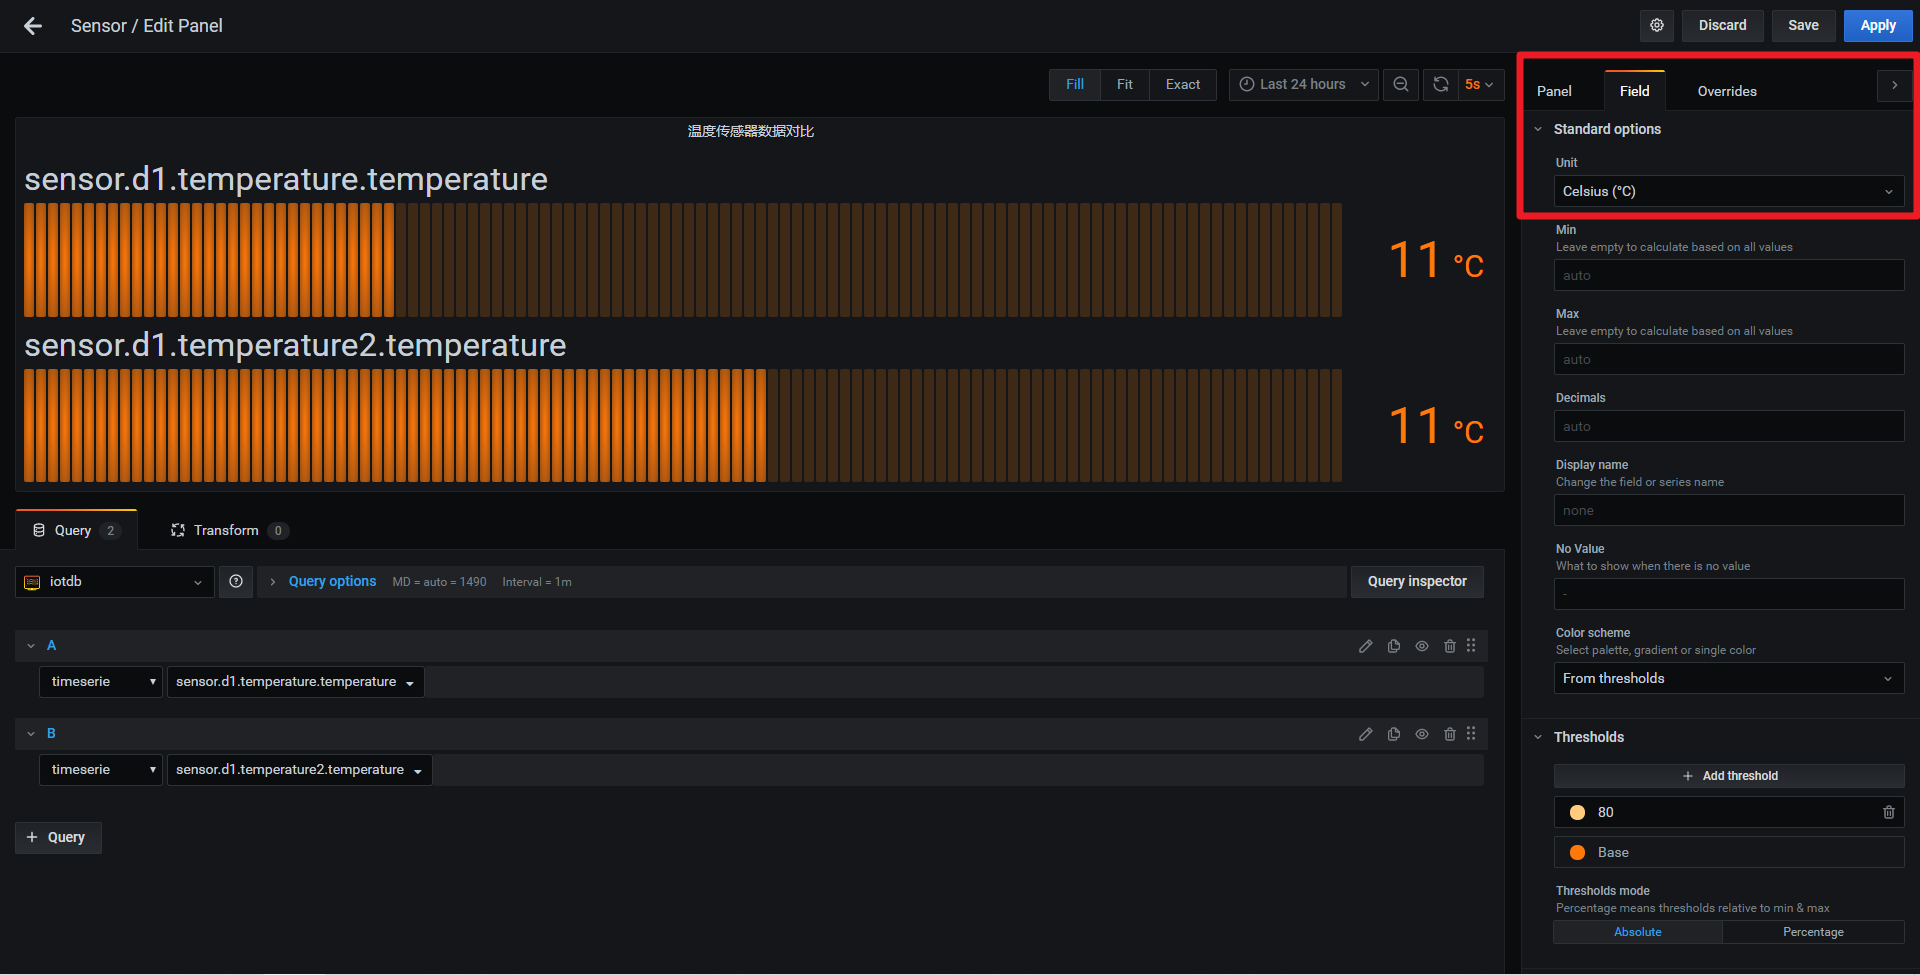Open the Color scheme From thresholds dropdown
1920x975 pixels.
[x=1728, y=678]
